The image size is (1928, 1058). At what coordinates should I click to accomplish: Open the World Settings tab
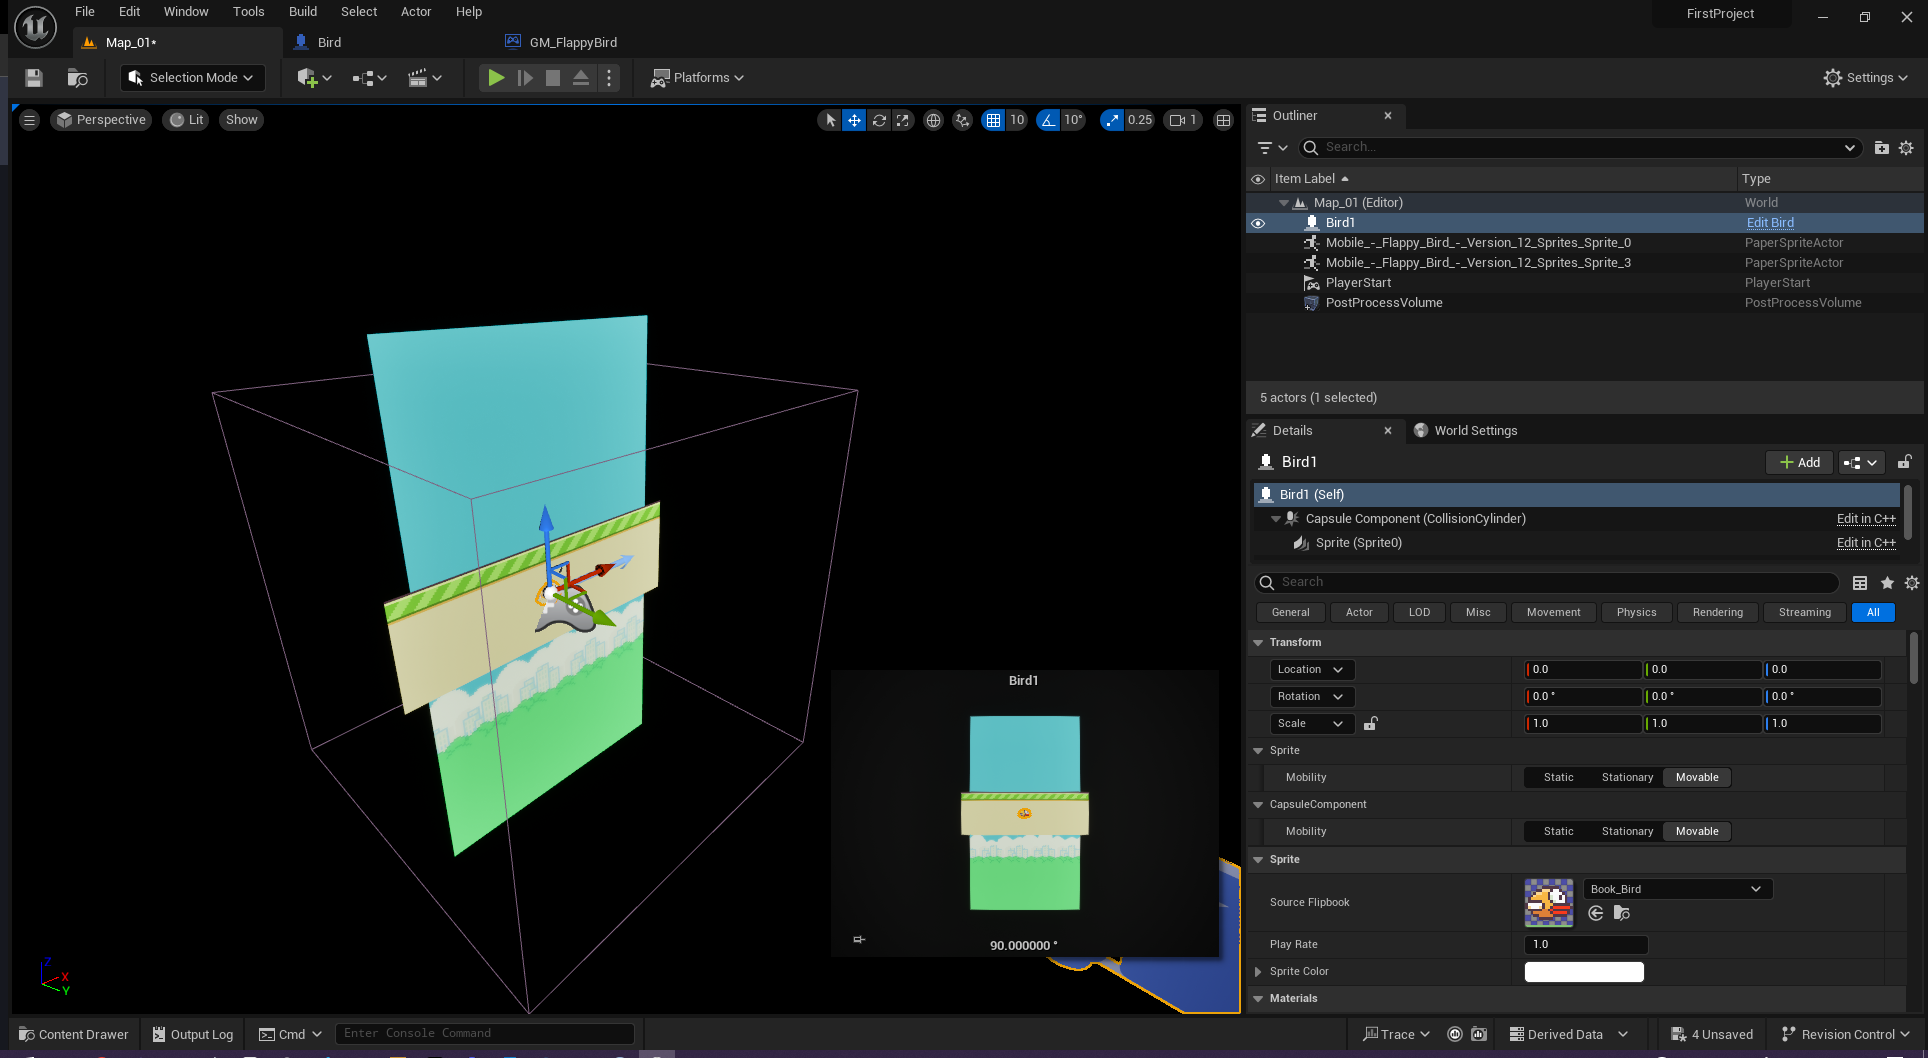click(x=1465, y=431)
